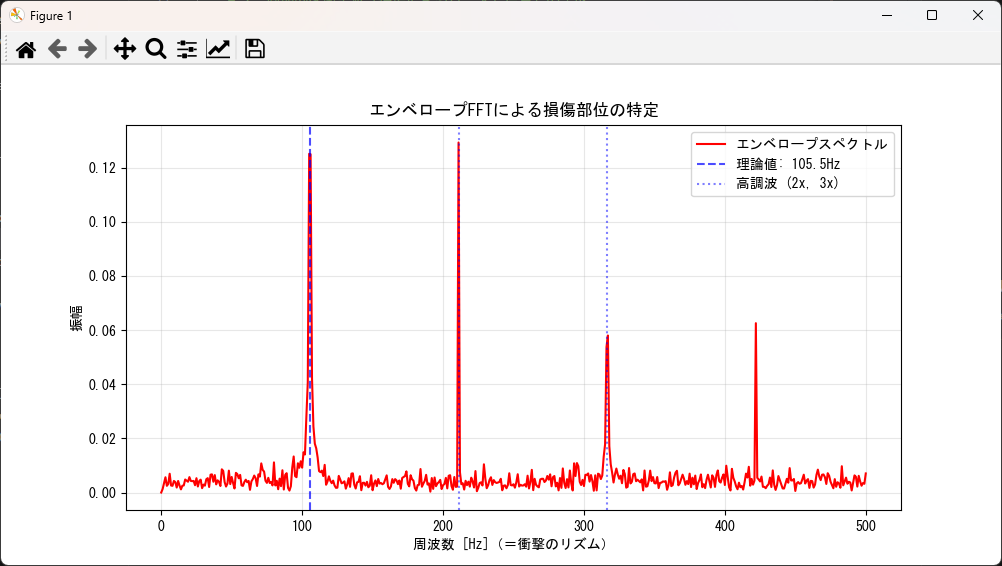Open the edit axis and curve parameters icon
Viewport: 1002px width, 566px height.
tap(218, 49)
